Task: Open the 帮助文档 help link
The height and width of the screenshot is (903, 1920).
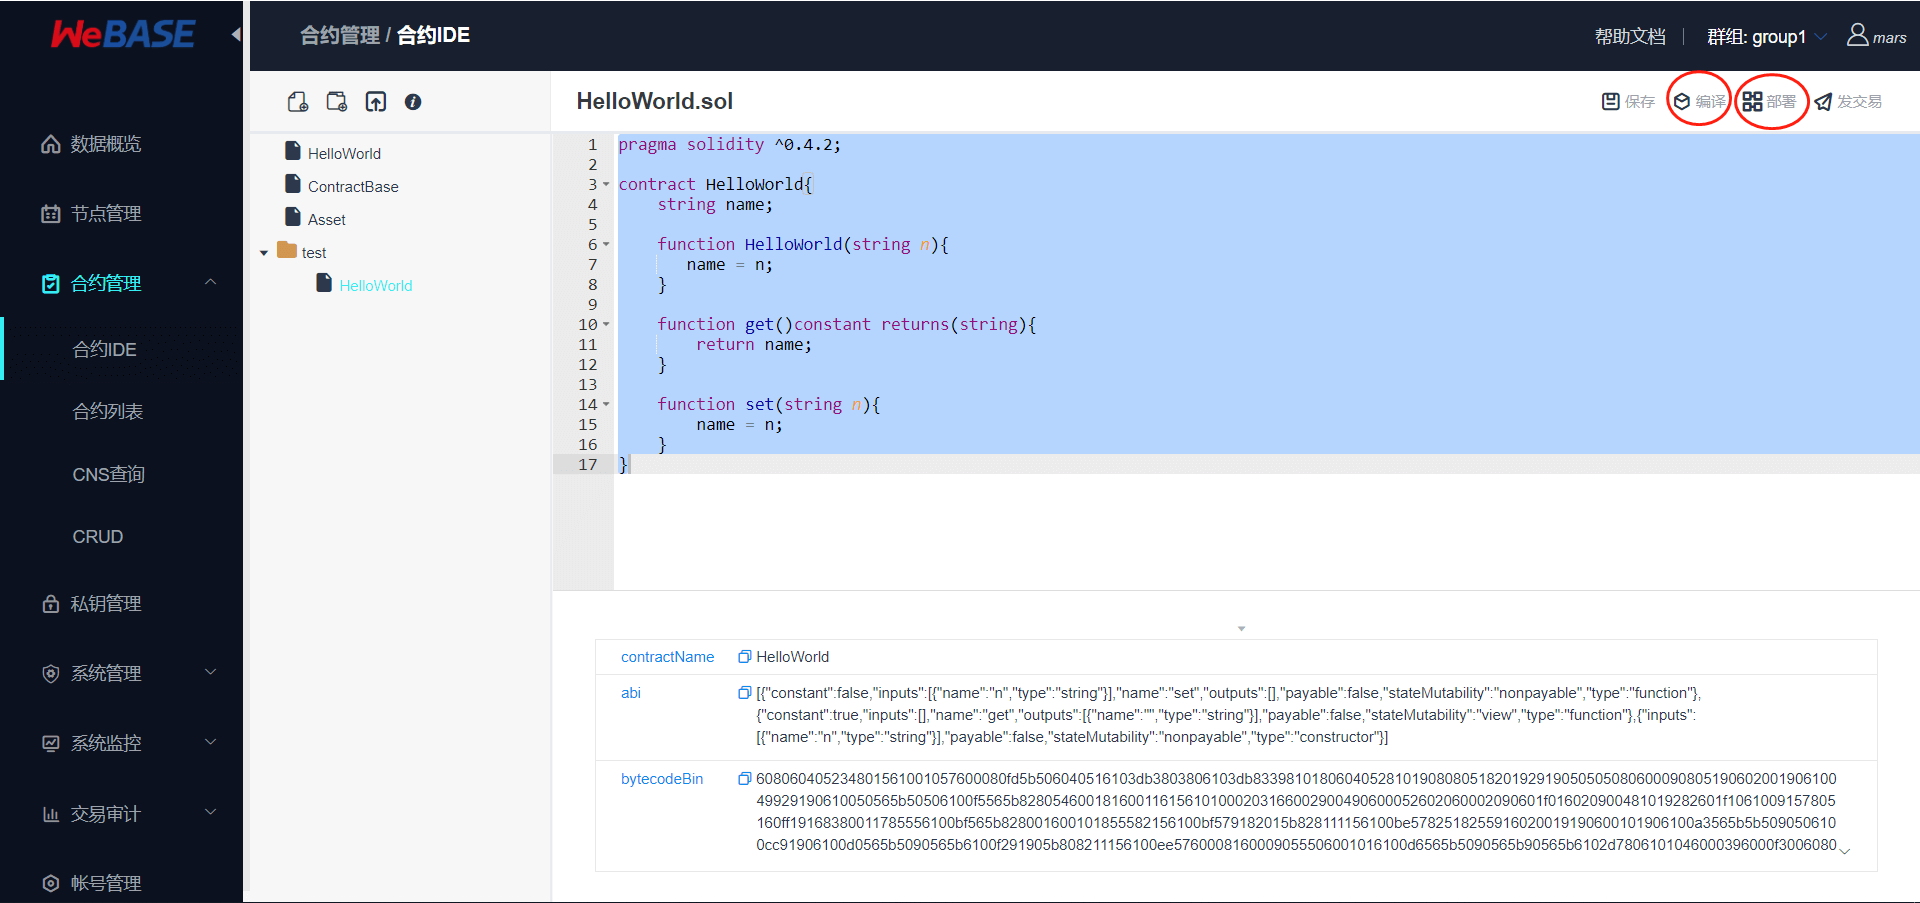Action: click(1630, 36)
